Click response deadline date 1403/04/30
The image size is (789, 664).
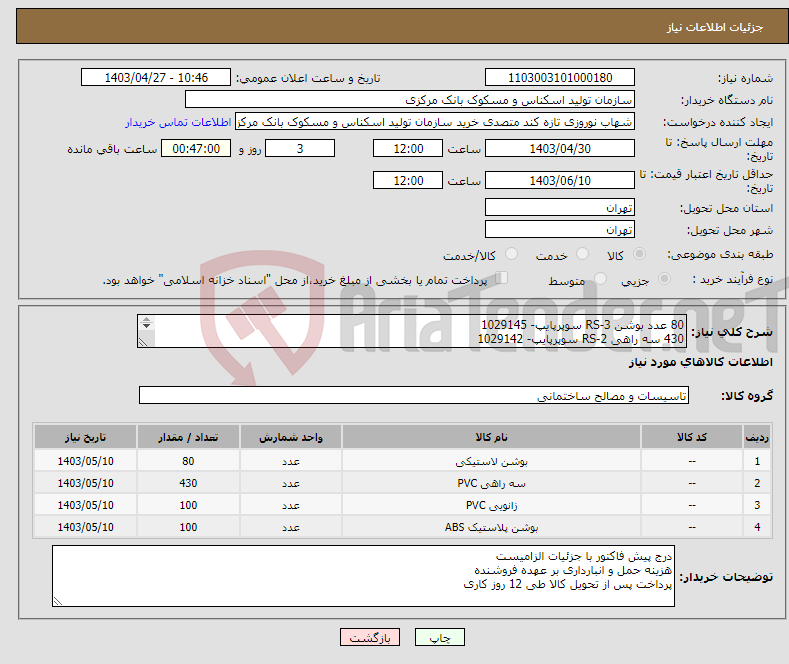560,148
